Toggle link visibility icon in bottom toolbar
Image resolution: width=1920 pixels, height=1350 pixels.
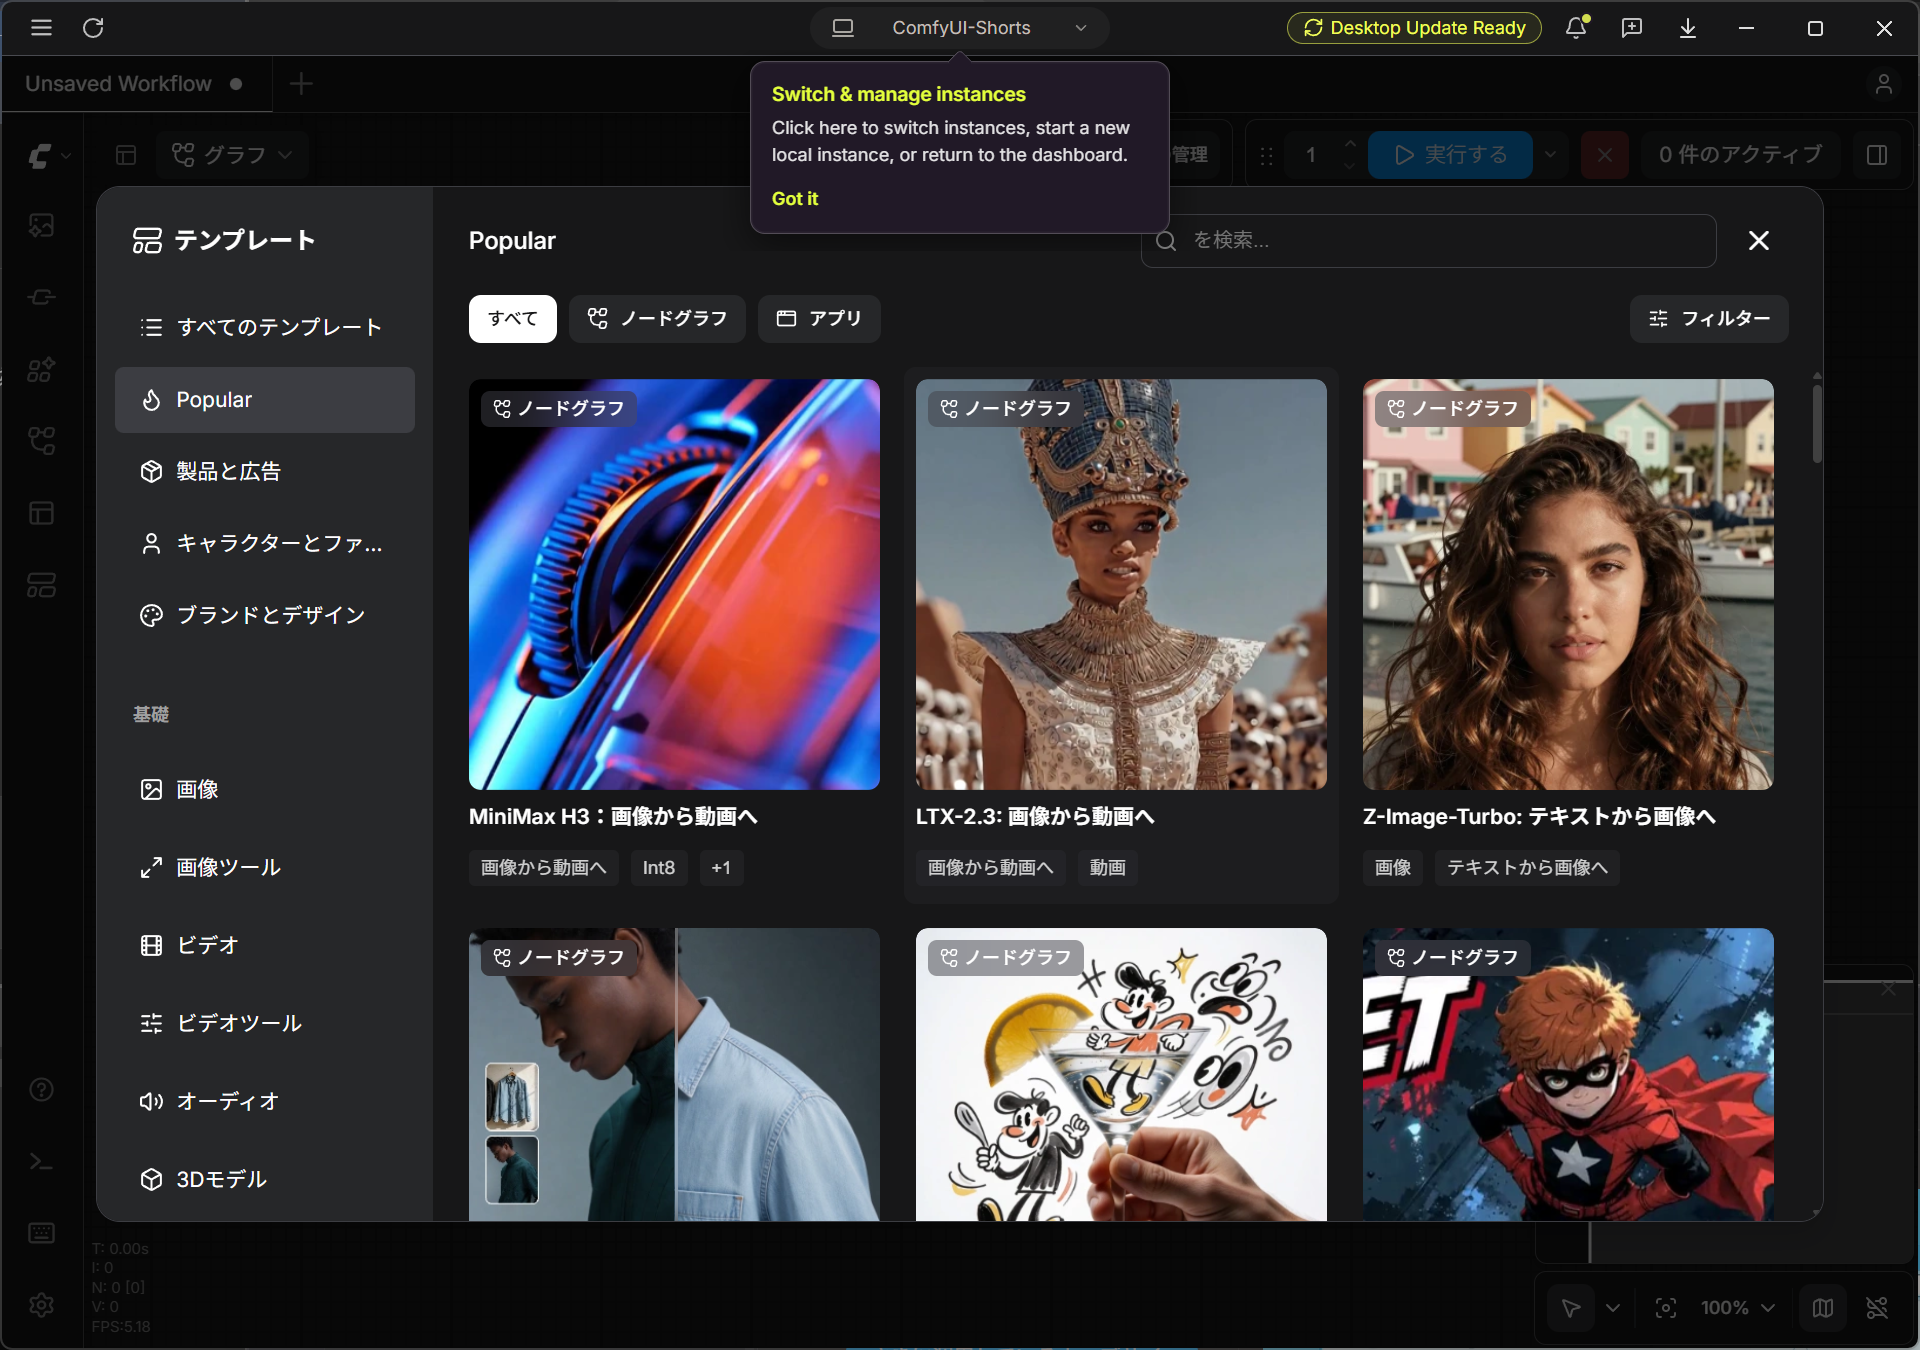(1877, 1308)
